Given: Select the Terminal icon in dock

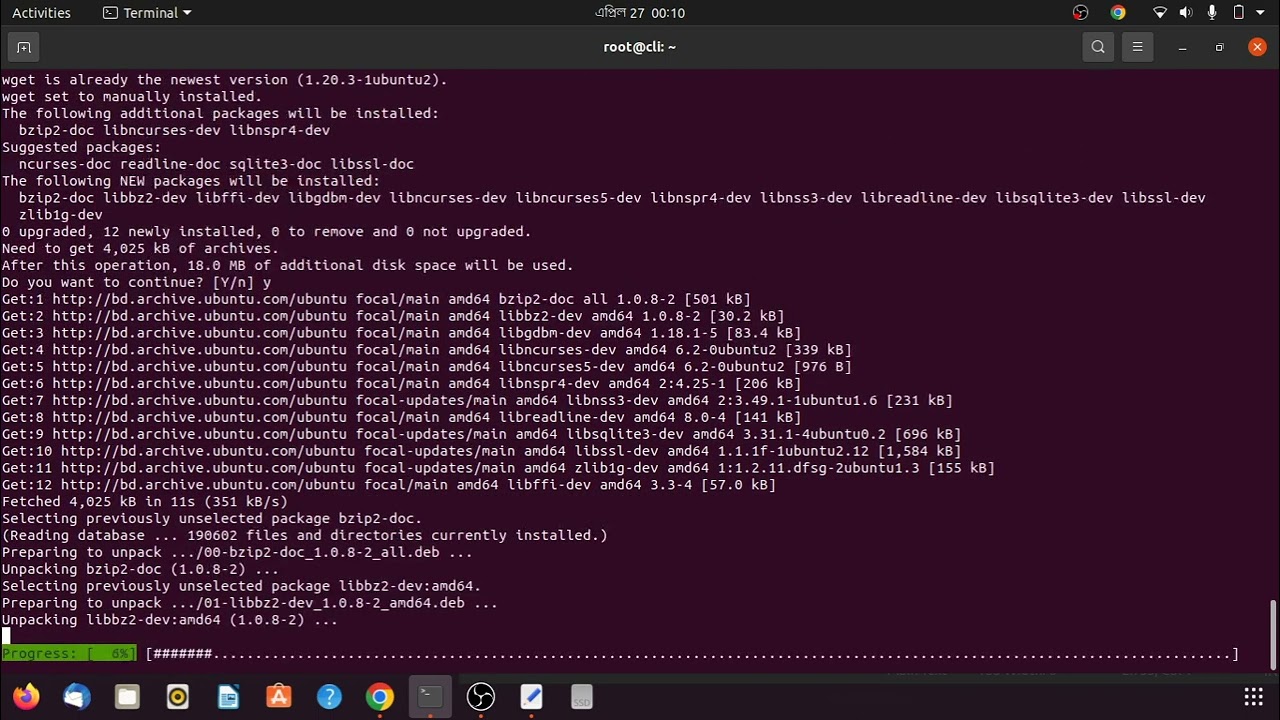Looking at the screenshot, I should [430, 696].
